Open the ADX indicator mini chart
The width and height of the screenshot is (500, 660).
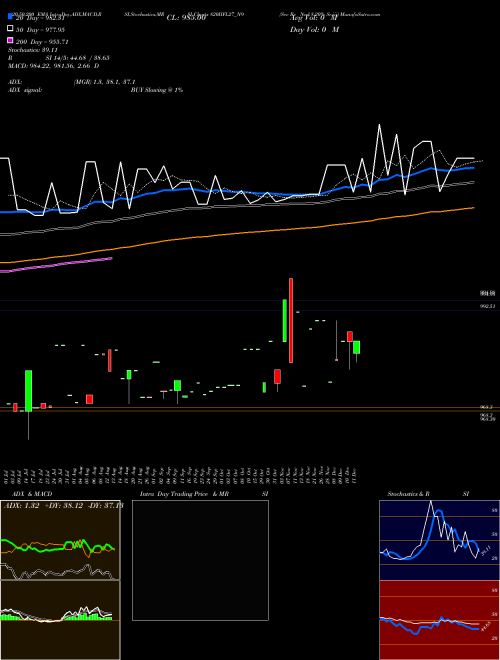(x=60, y=540)
